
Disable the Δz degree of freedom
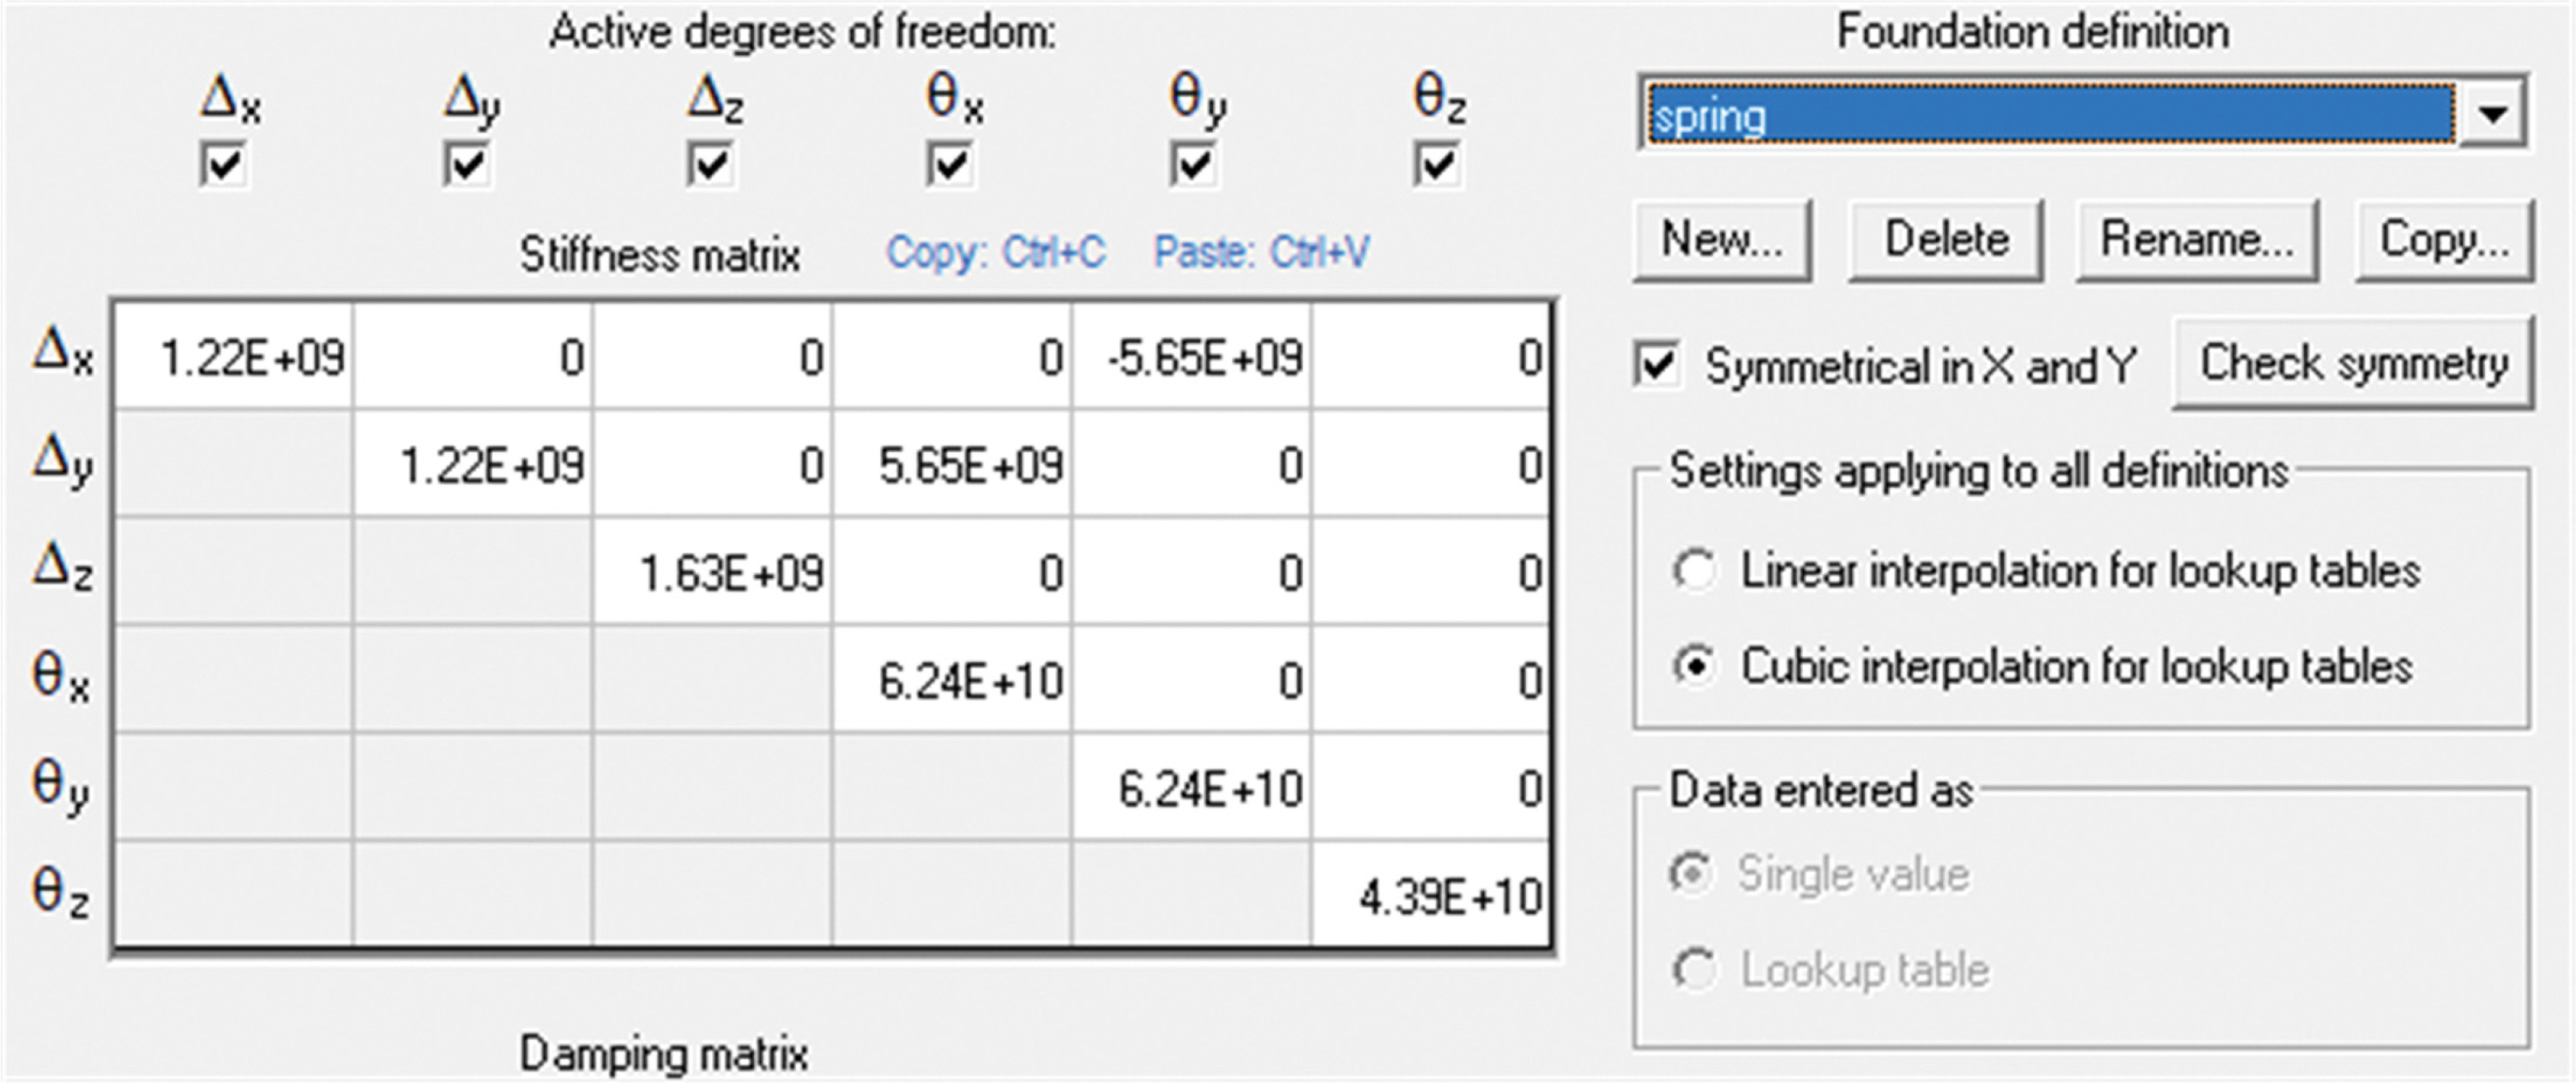(x=710, y=165)
